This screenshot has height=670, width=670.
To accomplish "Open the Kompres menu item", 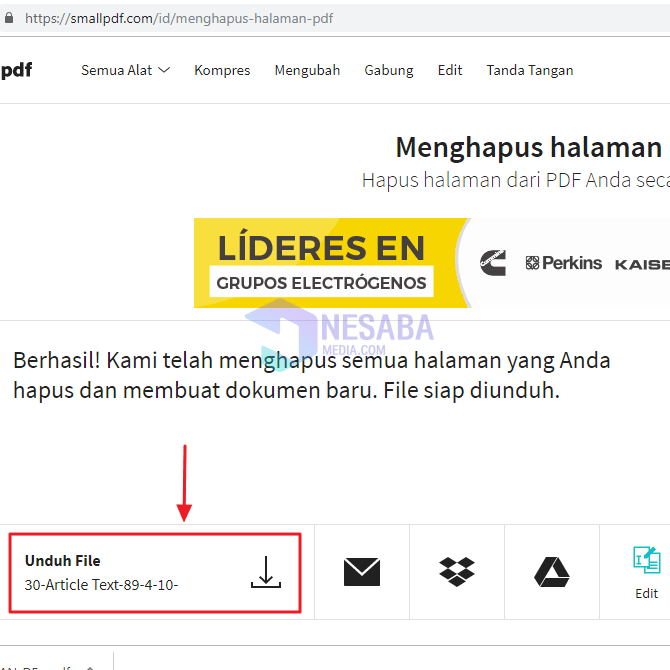I will point(222,70).
